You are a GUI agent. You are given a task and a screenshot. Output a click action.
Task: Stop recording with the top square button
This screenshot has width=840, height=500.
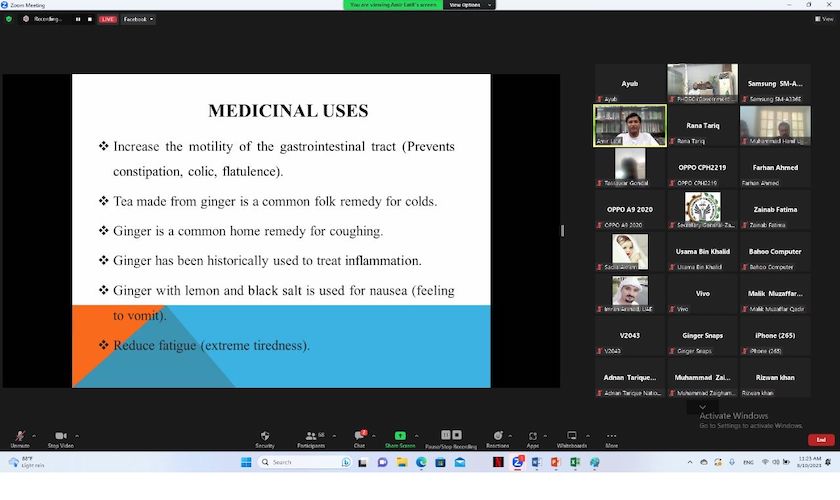click(x=90, y=19)
